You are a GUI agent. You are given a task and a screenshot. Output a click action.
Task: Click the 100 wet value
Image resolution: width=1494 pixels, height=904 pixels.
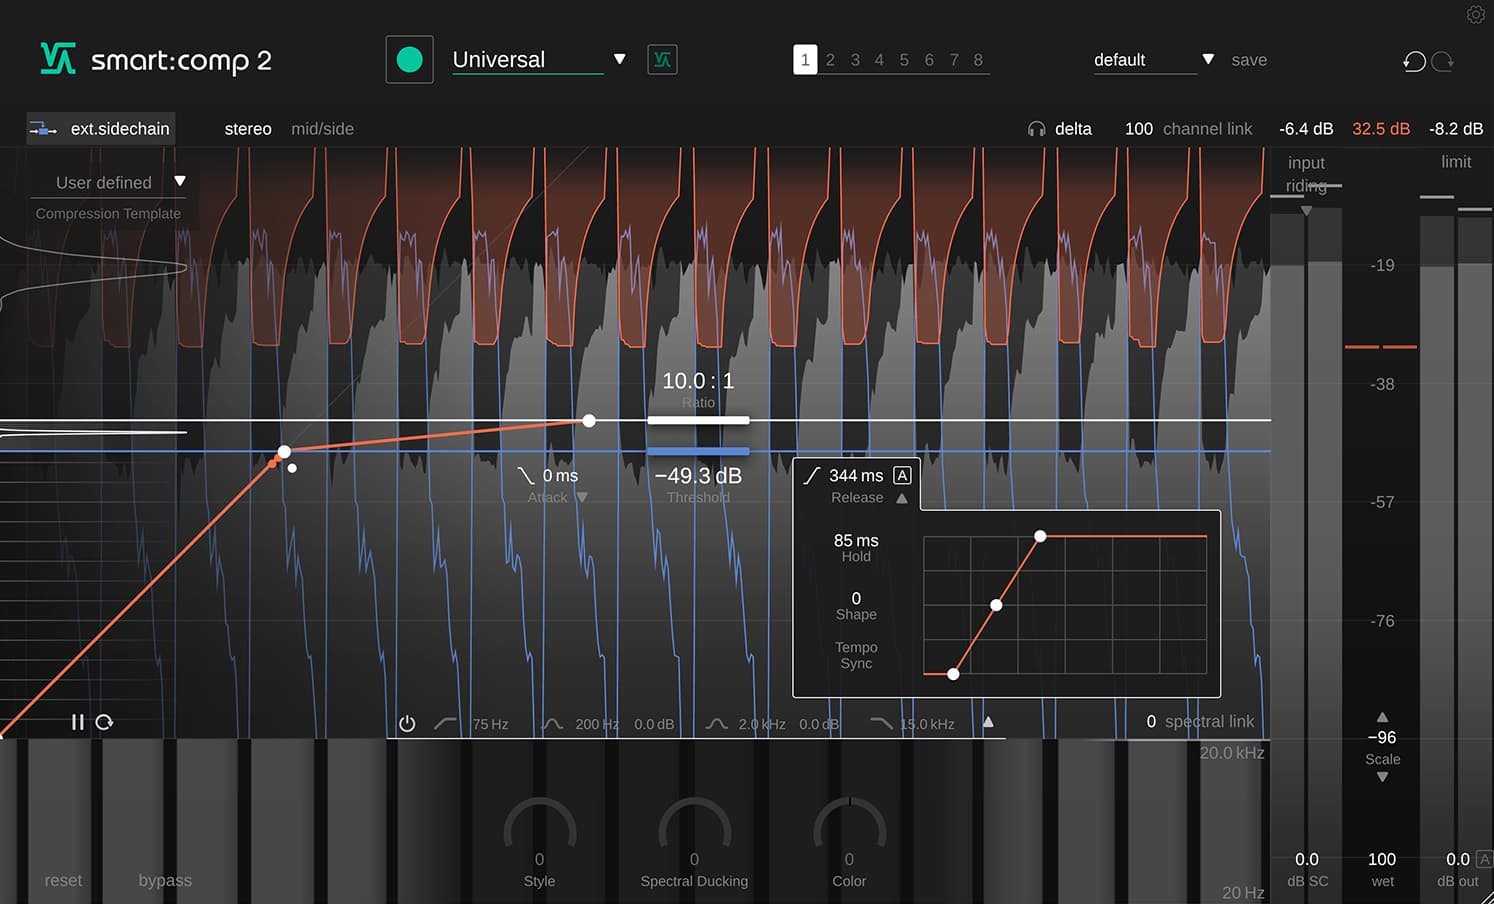(x=1382, y=859)
